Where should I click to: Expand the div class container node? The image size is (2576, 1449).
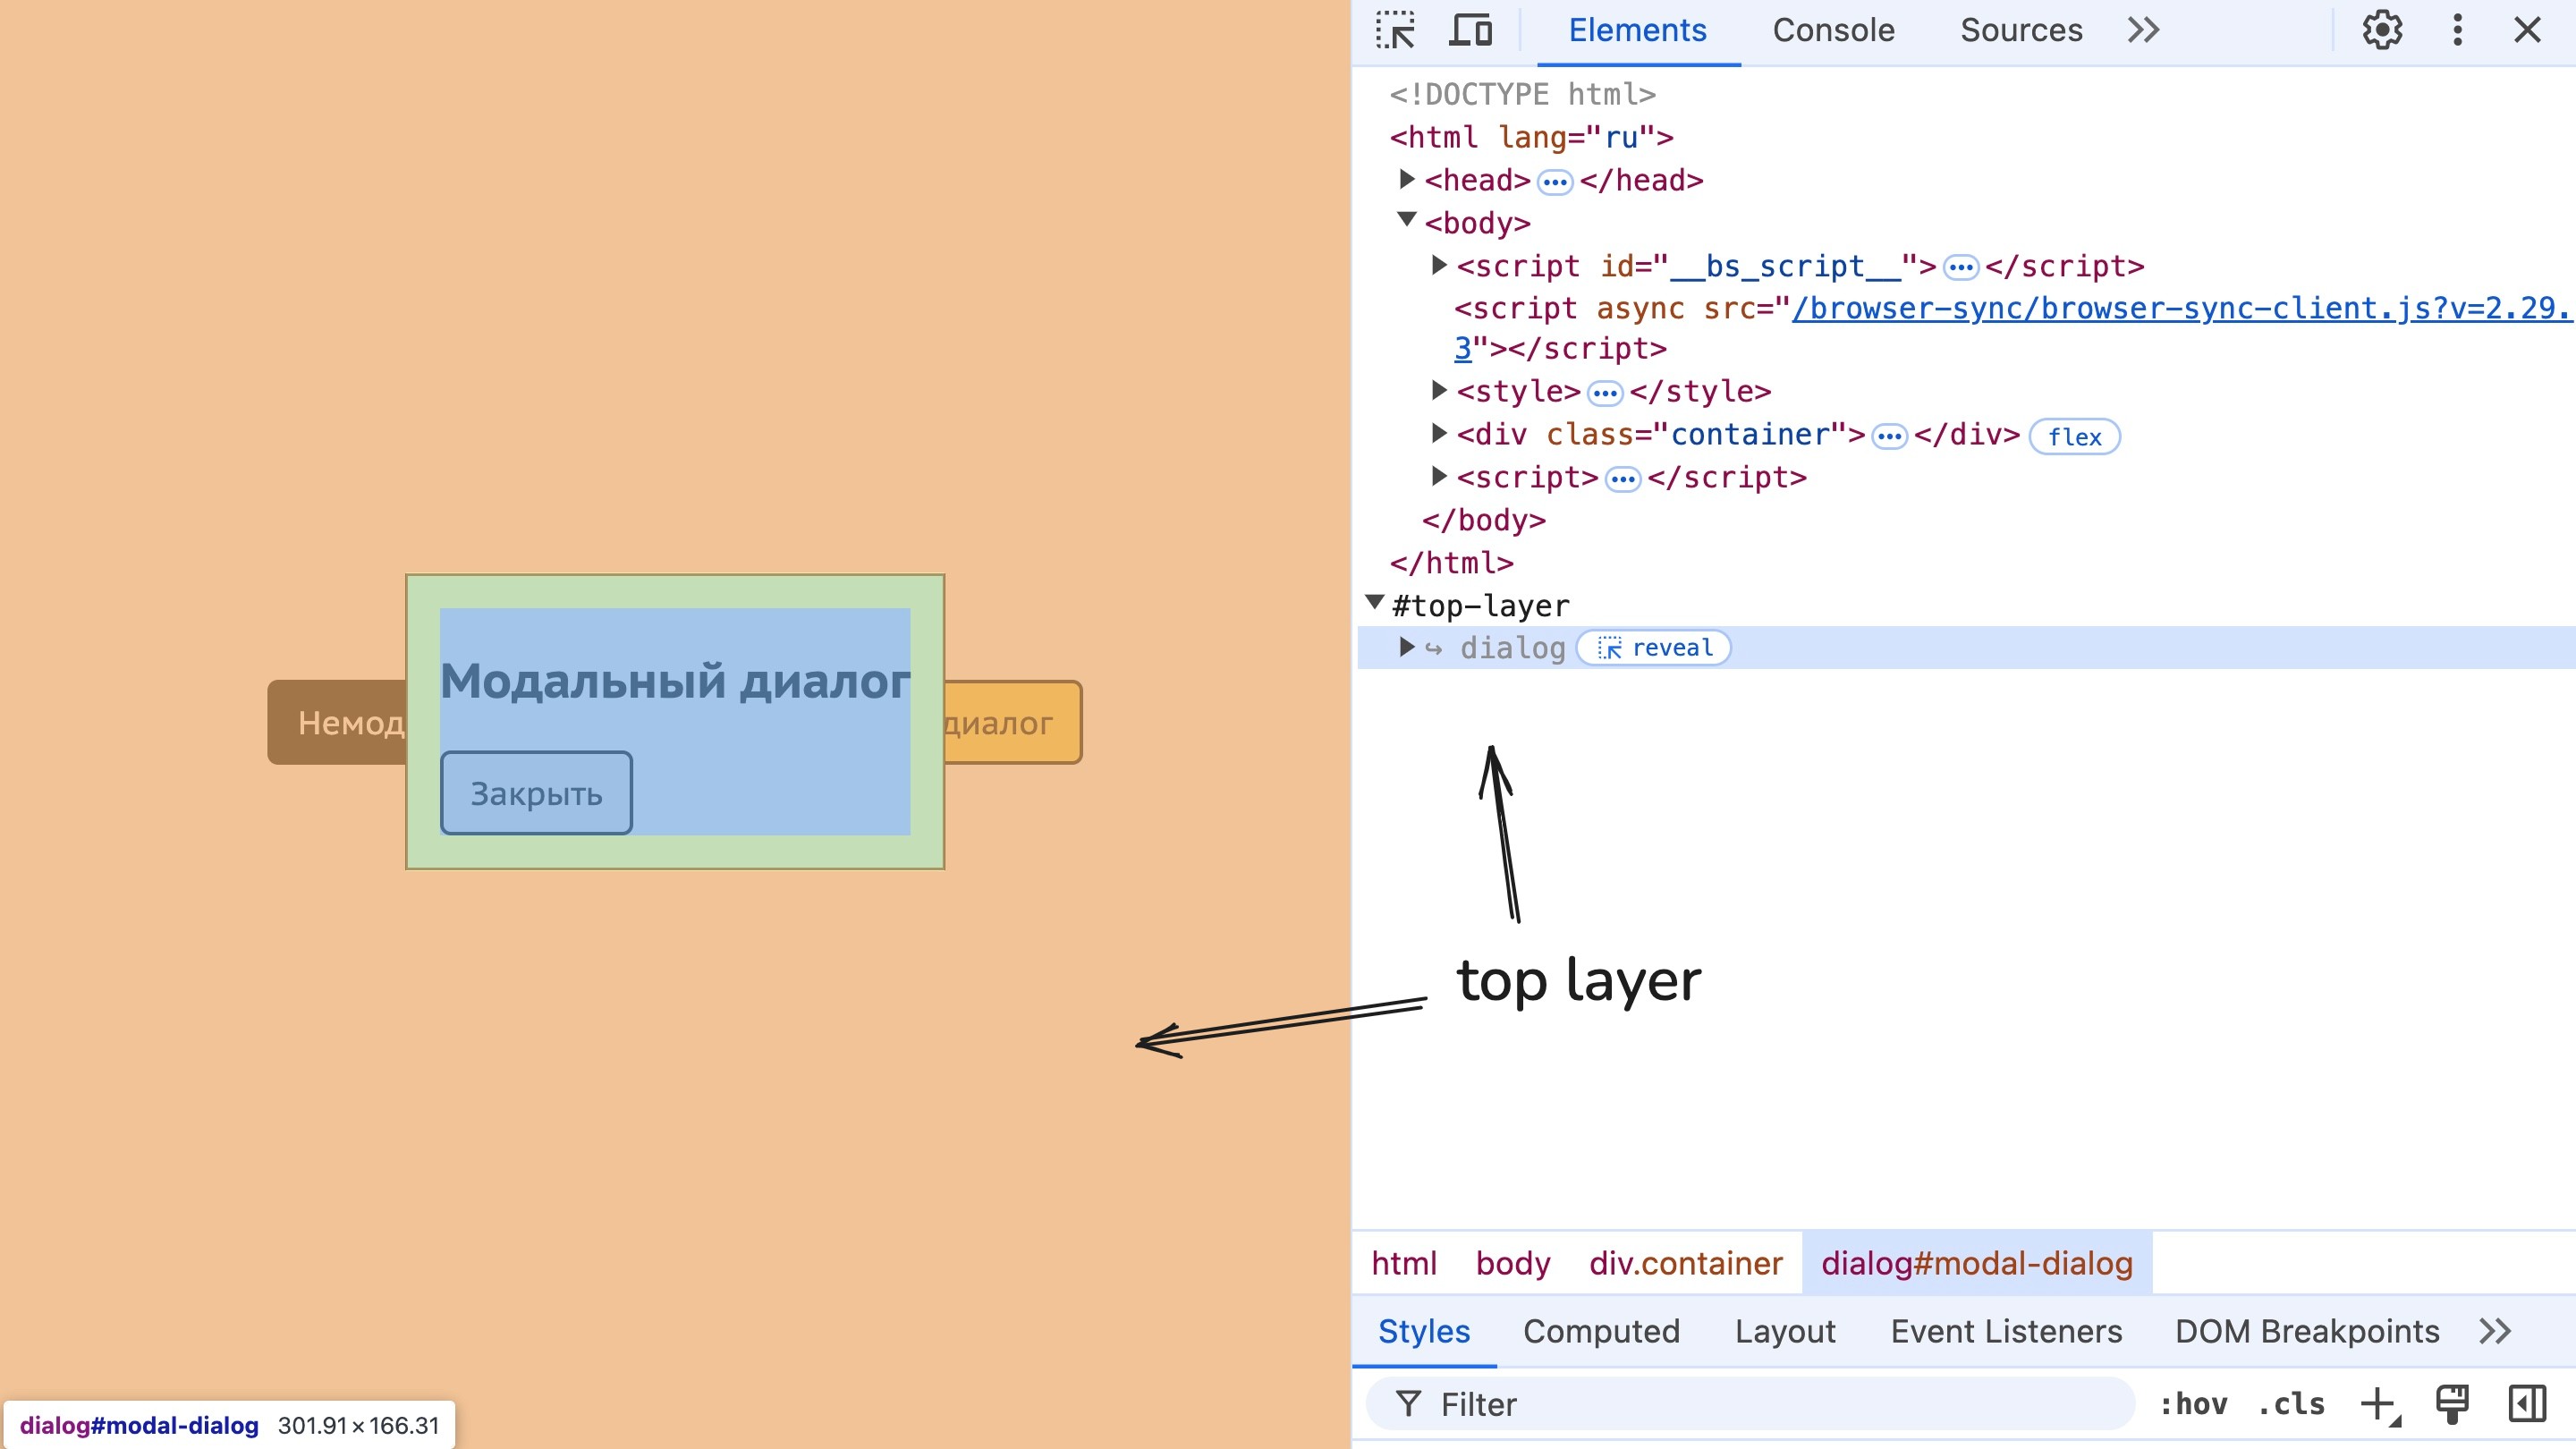click(1439, 433)
